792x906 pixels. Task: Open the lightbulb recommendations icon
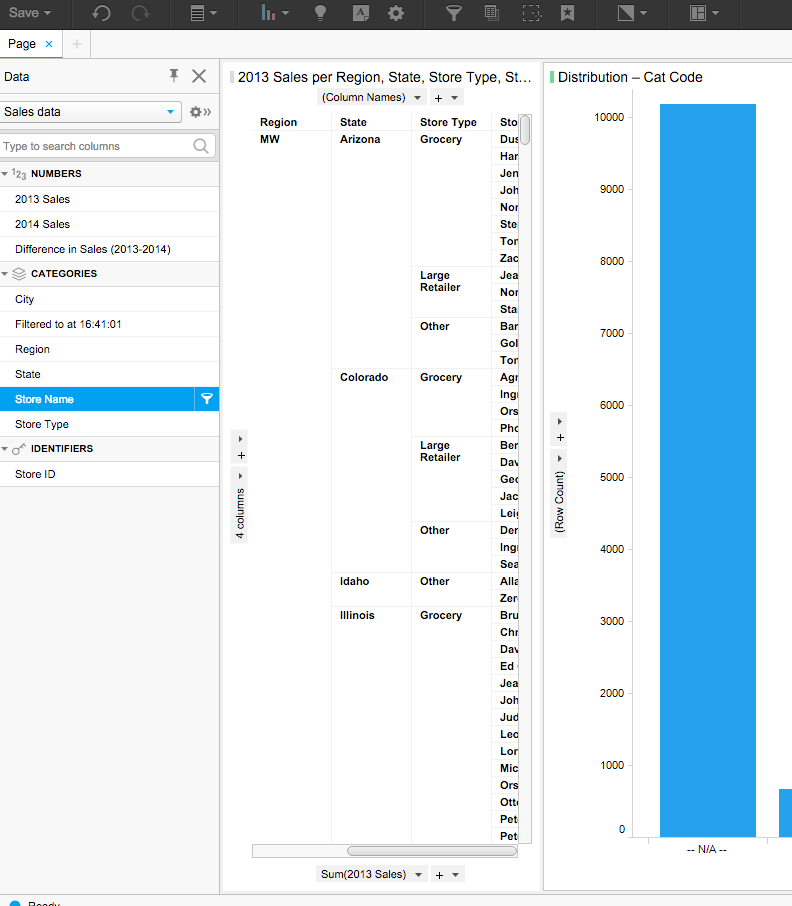tap(320, 13)
